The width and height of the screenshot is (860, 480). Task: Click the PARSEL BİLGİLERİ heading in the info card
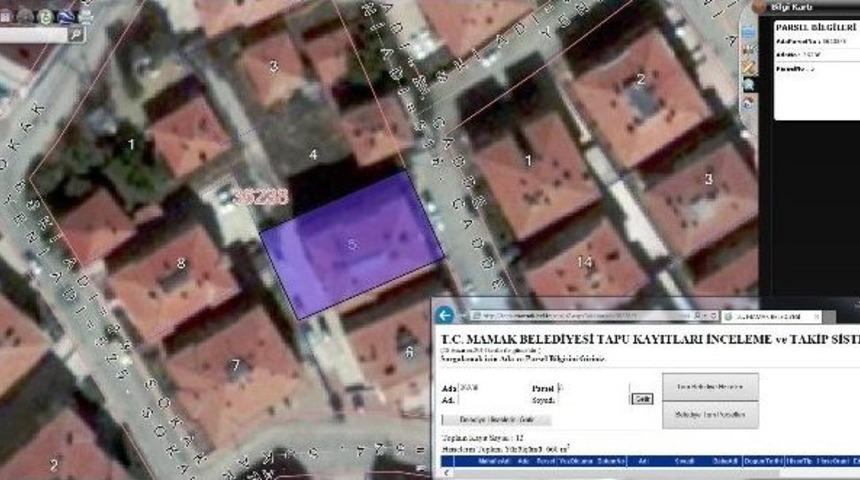(816, 27)
